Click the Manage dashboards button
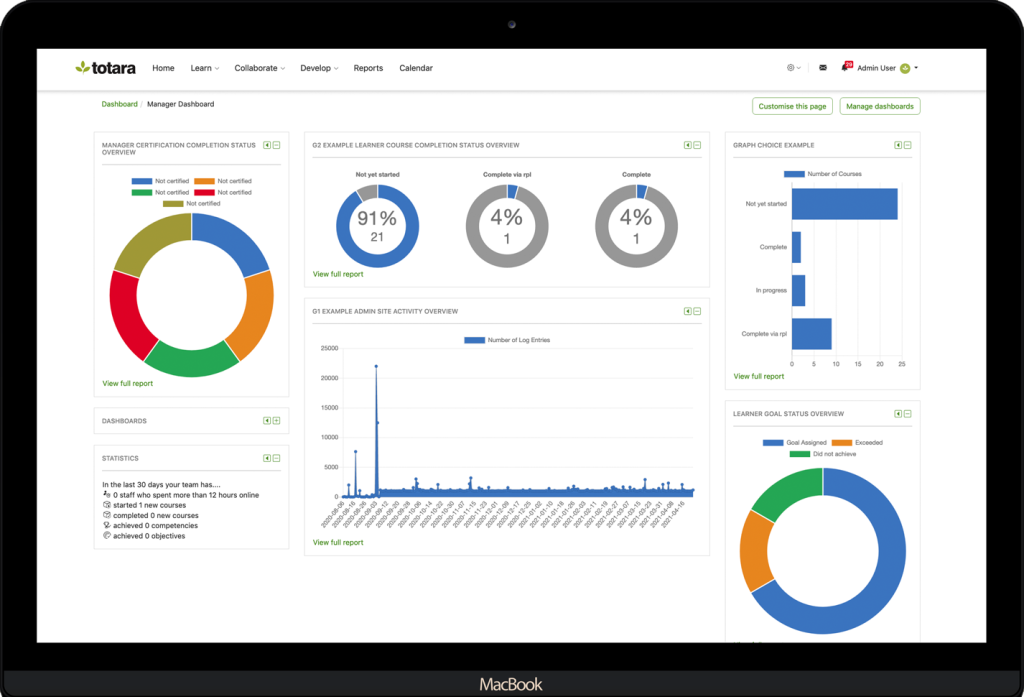 [879, 105]
